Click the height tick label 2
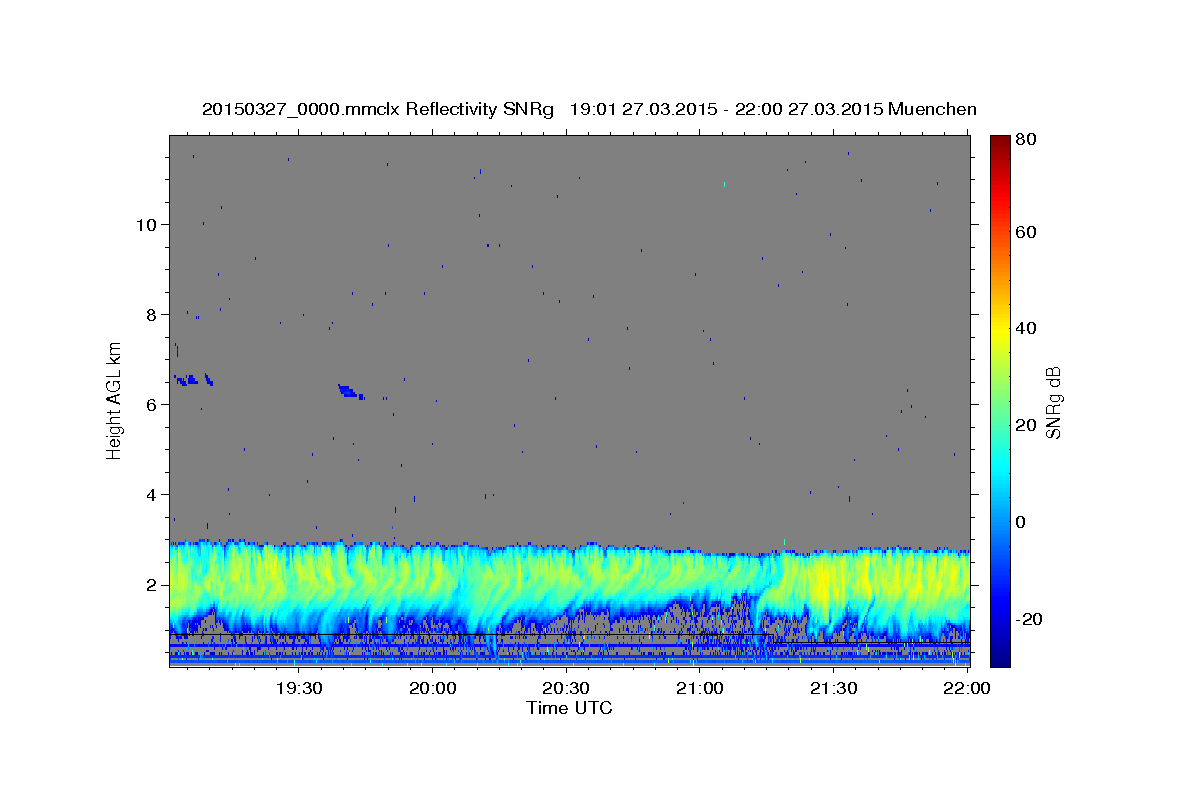 152,585
